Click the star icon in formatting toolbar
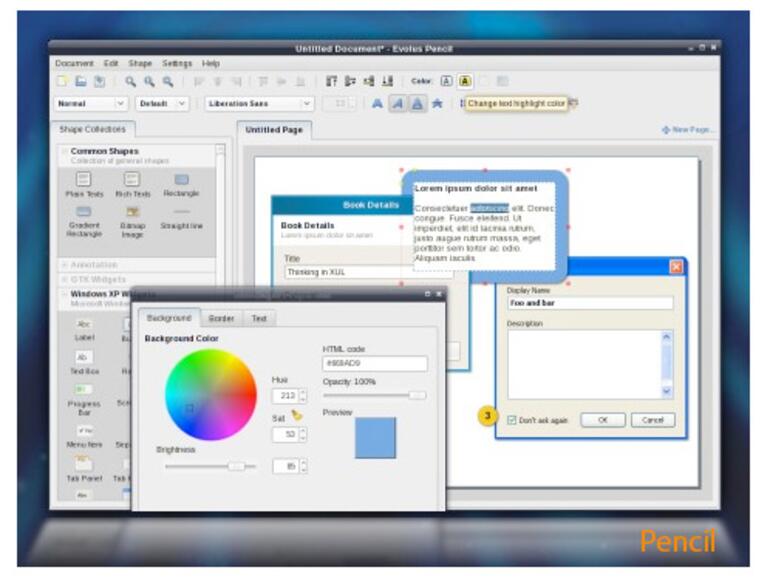 (x=437, y=104)
